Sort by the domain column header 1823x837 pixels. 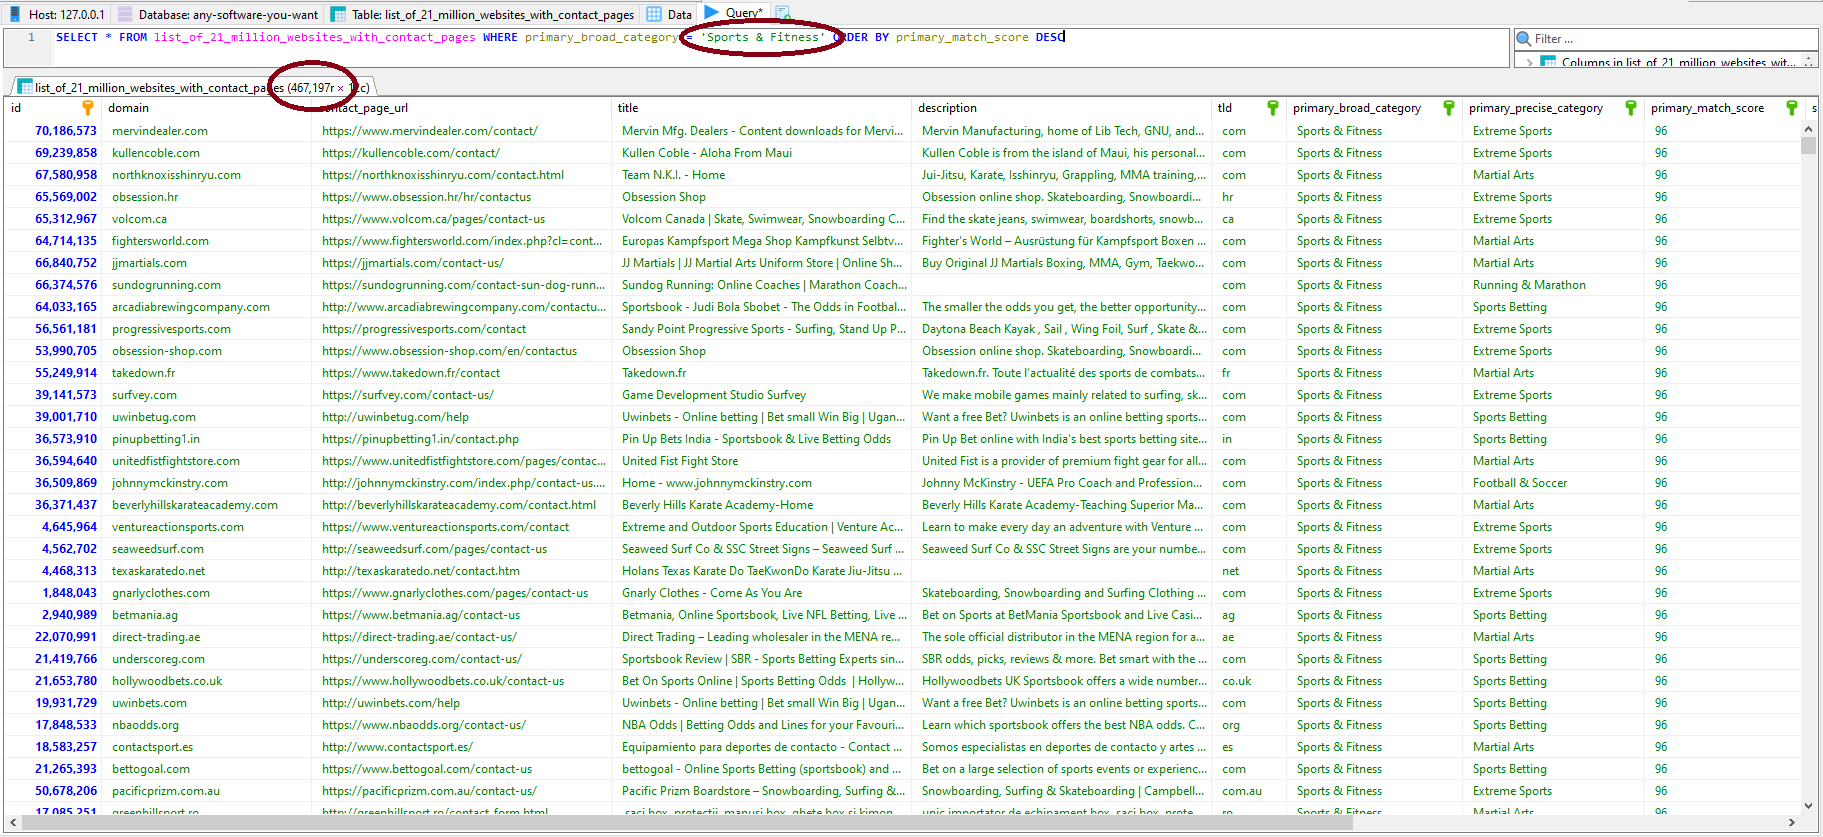pyautogui.click(x=207, y=108)
